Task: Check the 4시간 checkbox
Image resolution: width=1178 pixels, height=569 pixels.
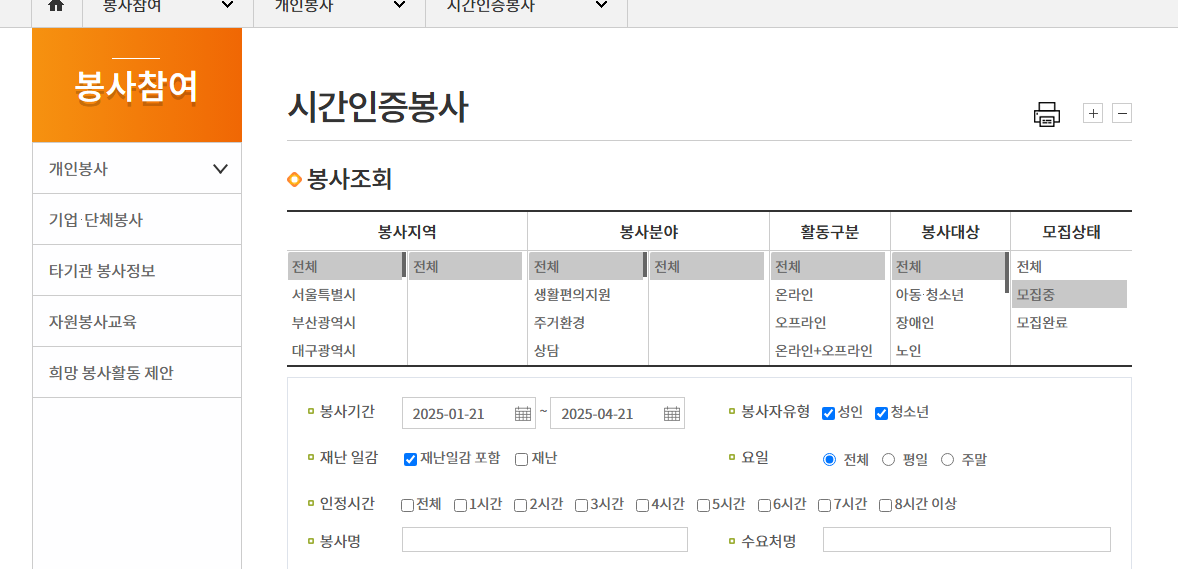Action: click(642, 505)
